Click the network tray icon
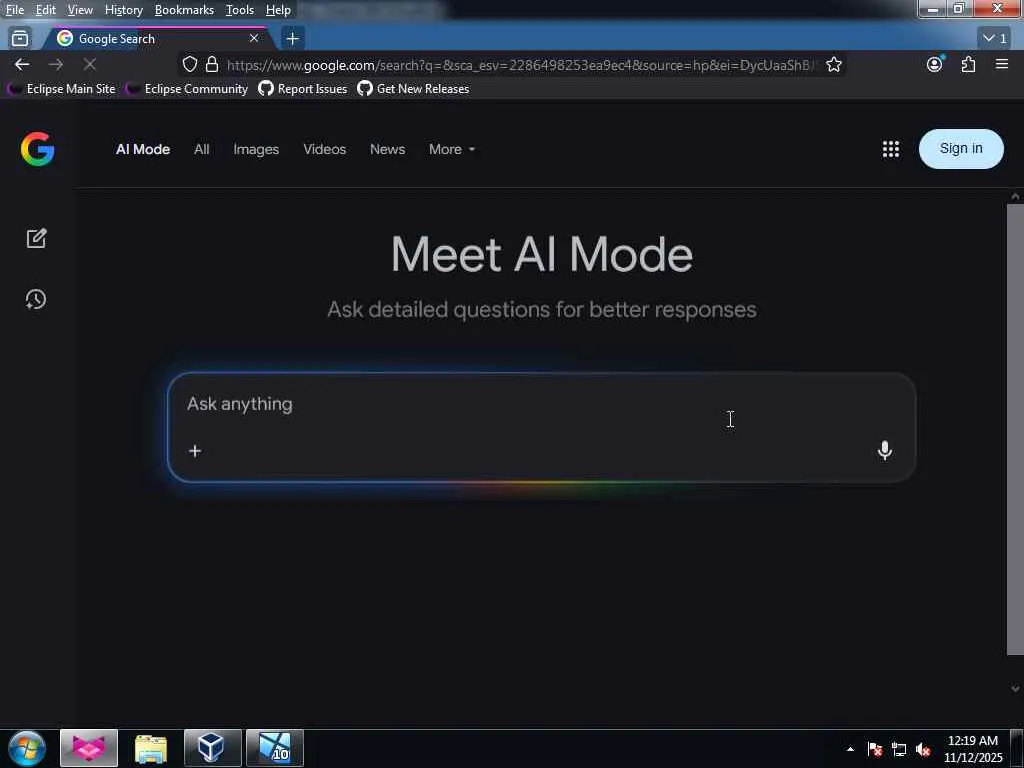 899,749
